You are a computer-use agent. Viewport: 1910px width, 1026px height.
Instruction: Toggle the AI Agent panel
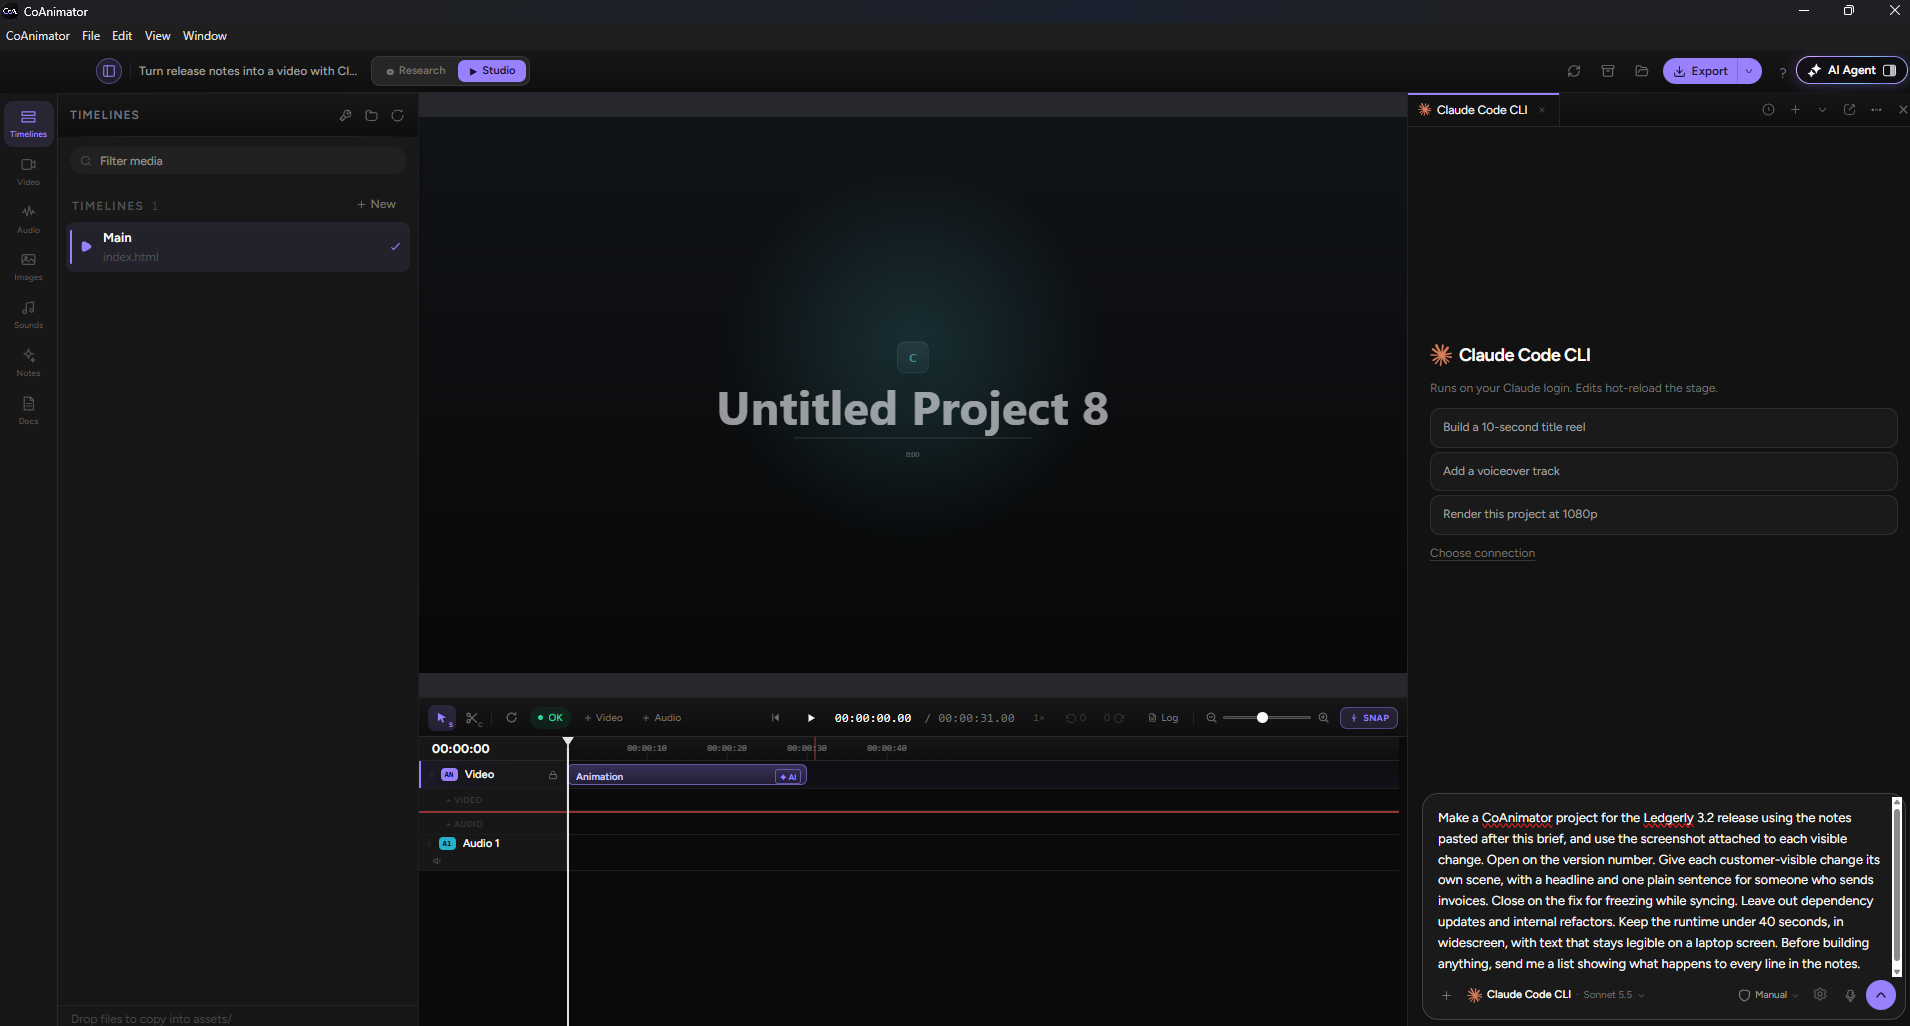point(1851,70)
